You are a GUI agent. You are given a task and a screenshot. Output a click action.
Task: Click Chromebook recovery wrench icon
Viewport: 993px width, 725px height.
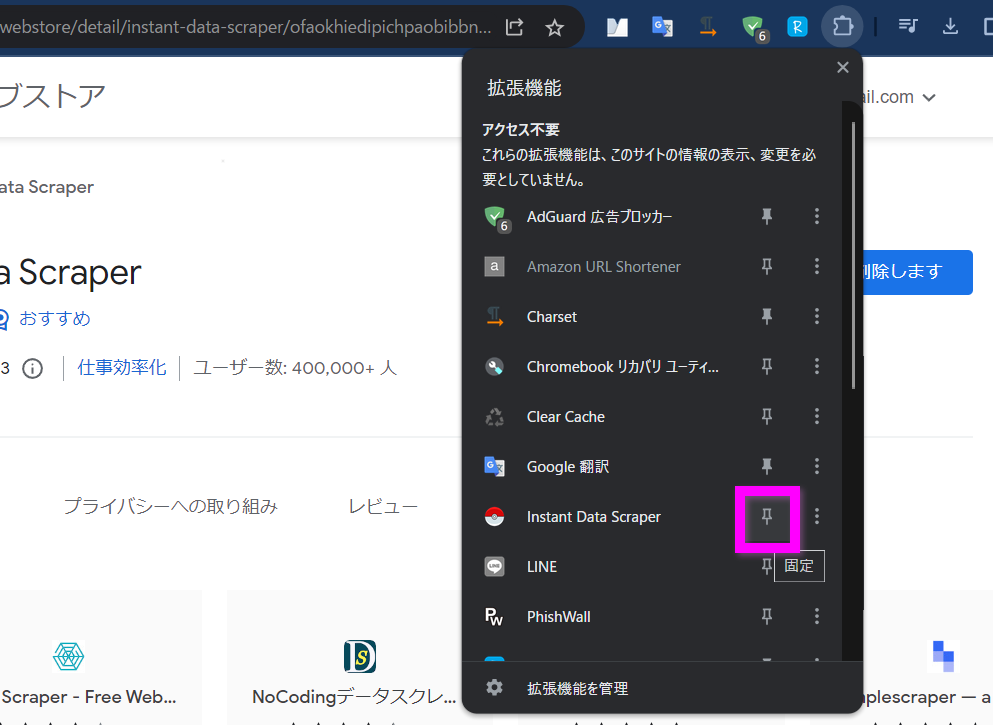coord(495,367)
